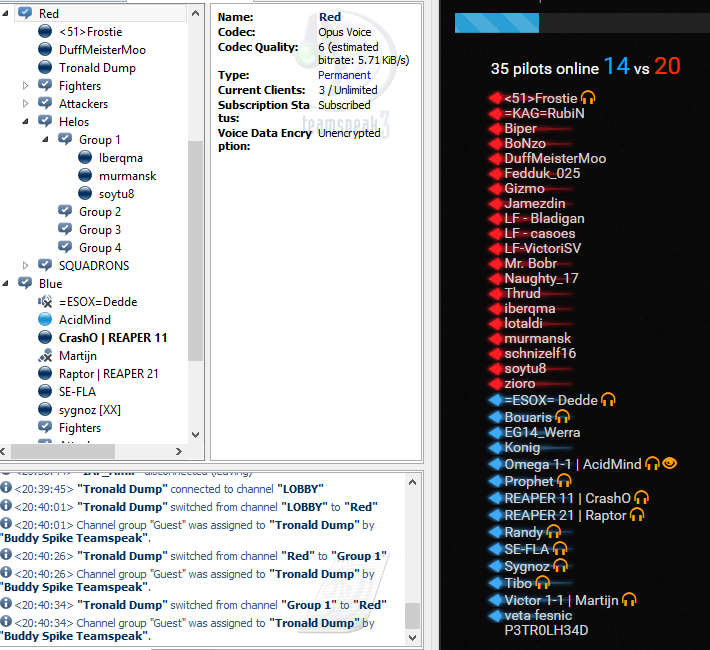
Task: Select sygnoz [XX] in the channel tree
Action: (x=90, y=410)
